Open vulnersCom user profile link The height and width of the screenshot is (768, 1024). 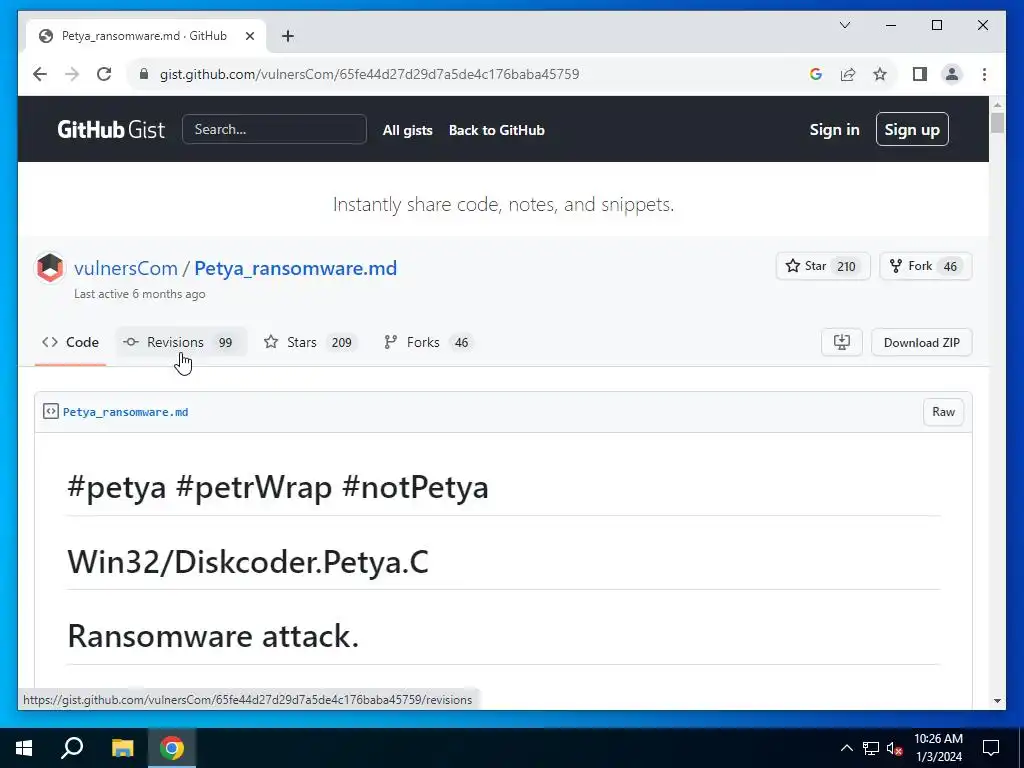click(126, 268)
